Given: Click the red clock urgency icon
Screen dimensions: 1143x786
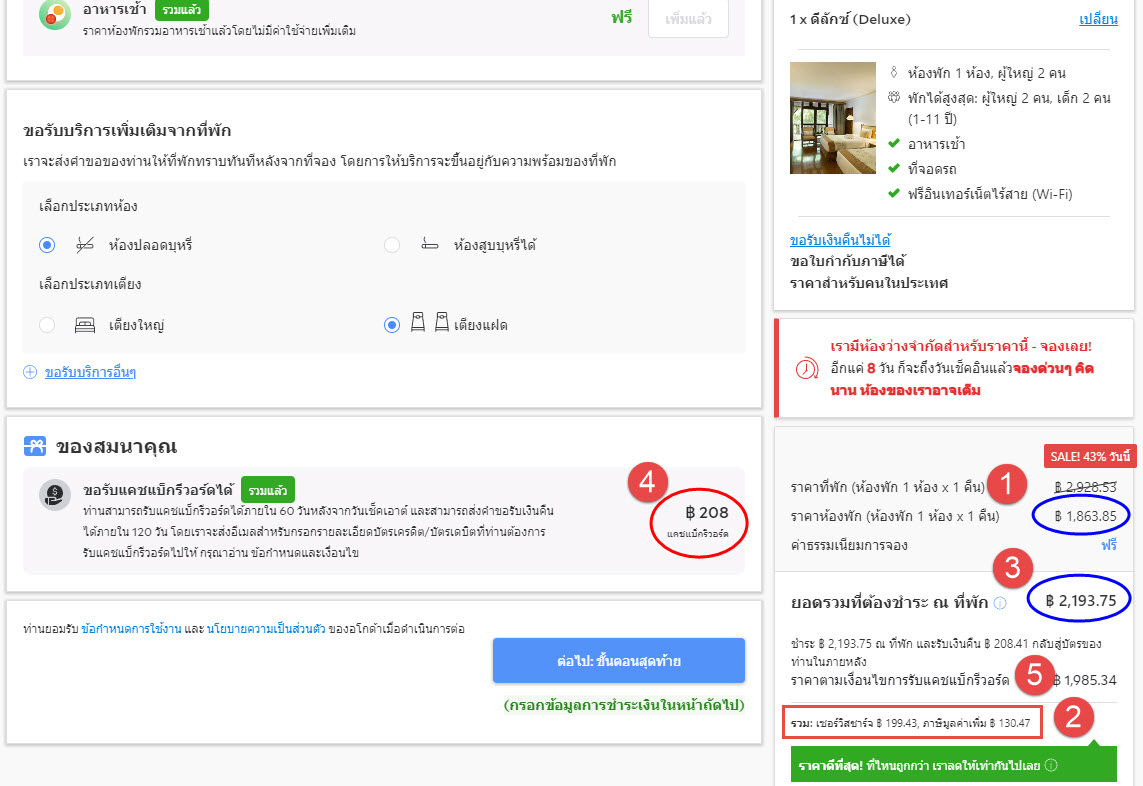Looking at the screenshot, I should coord(805,368).
